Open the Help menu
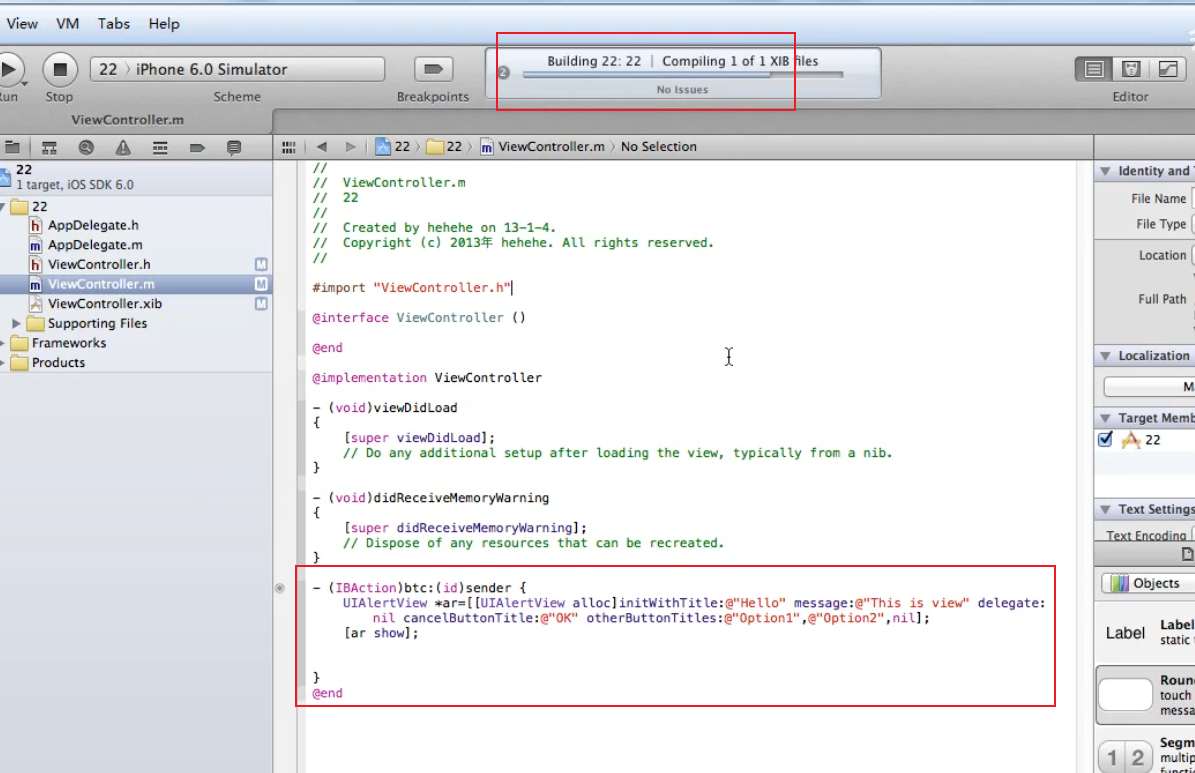 coord(164,24)
